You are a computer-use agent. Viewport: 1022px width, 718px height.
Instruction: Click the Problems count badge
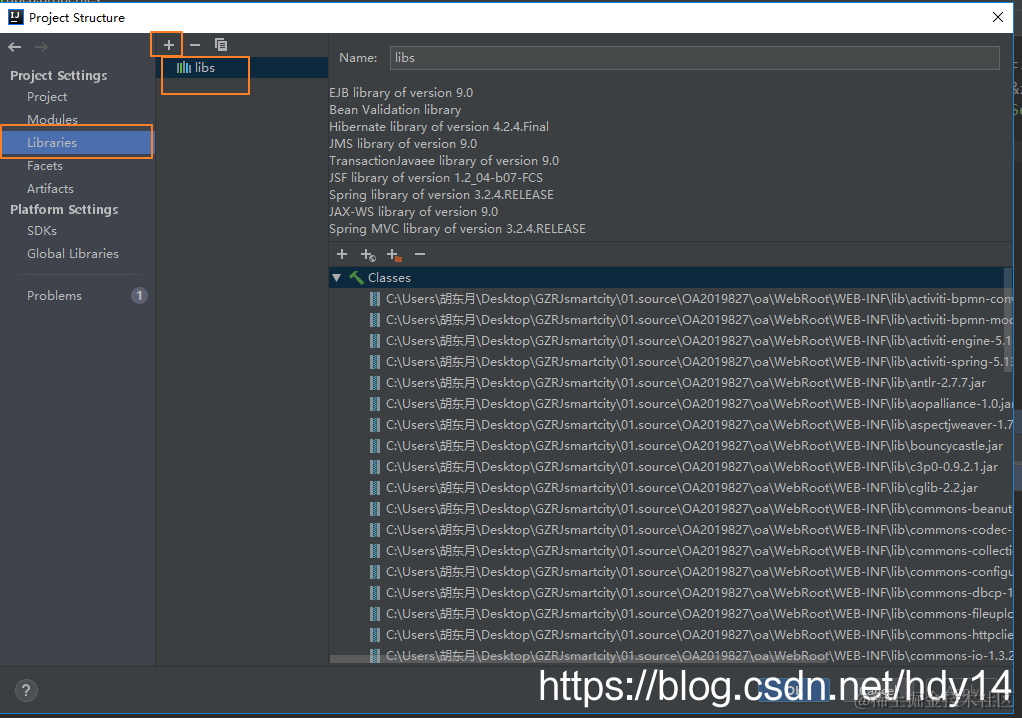pyautogui.click(x=139, y=296)
